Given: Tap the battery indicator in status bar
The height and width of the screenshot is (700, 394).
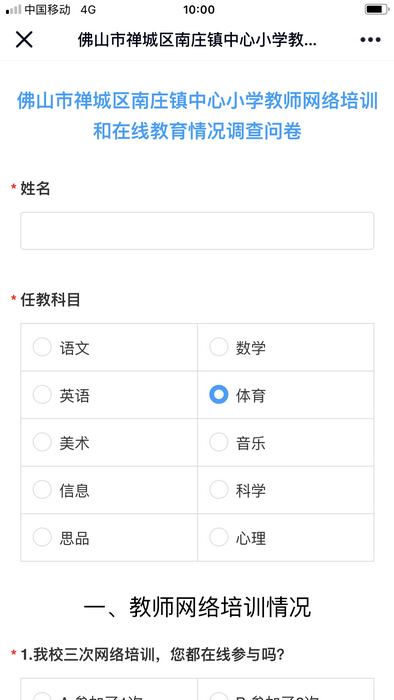Looking at the screenshot, I should pyautogui.click(x=376, y=9).
